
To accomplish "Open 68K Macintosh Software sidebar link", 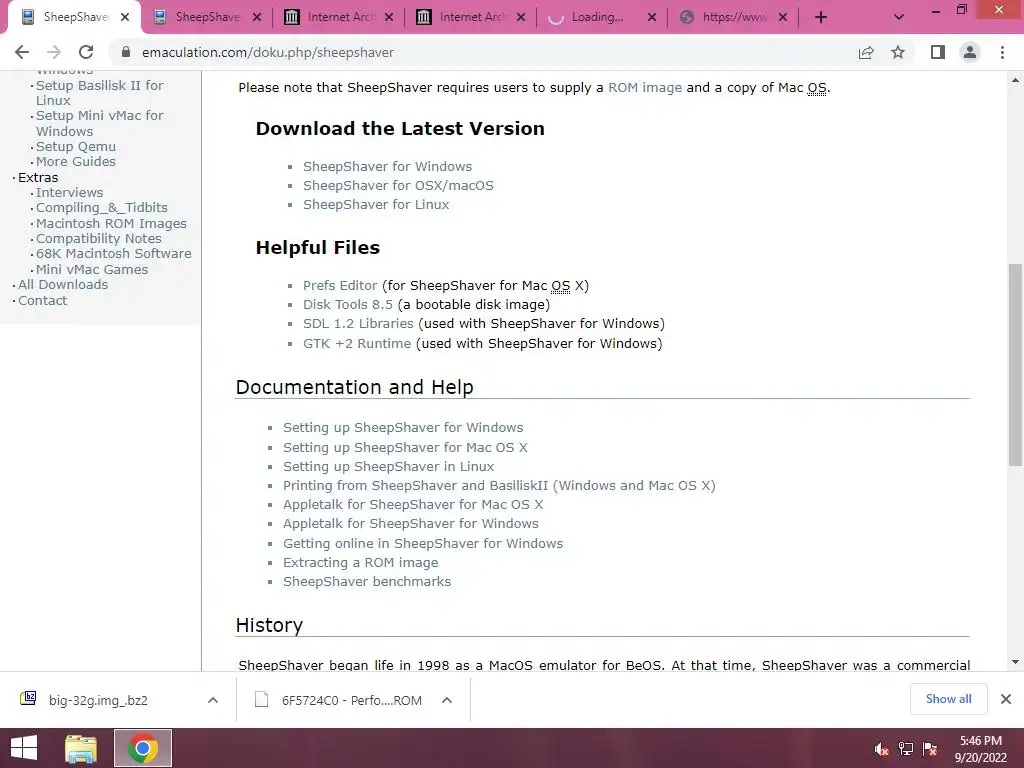I will pos(114,253).
